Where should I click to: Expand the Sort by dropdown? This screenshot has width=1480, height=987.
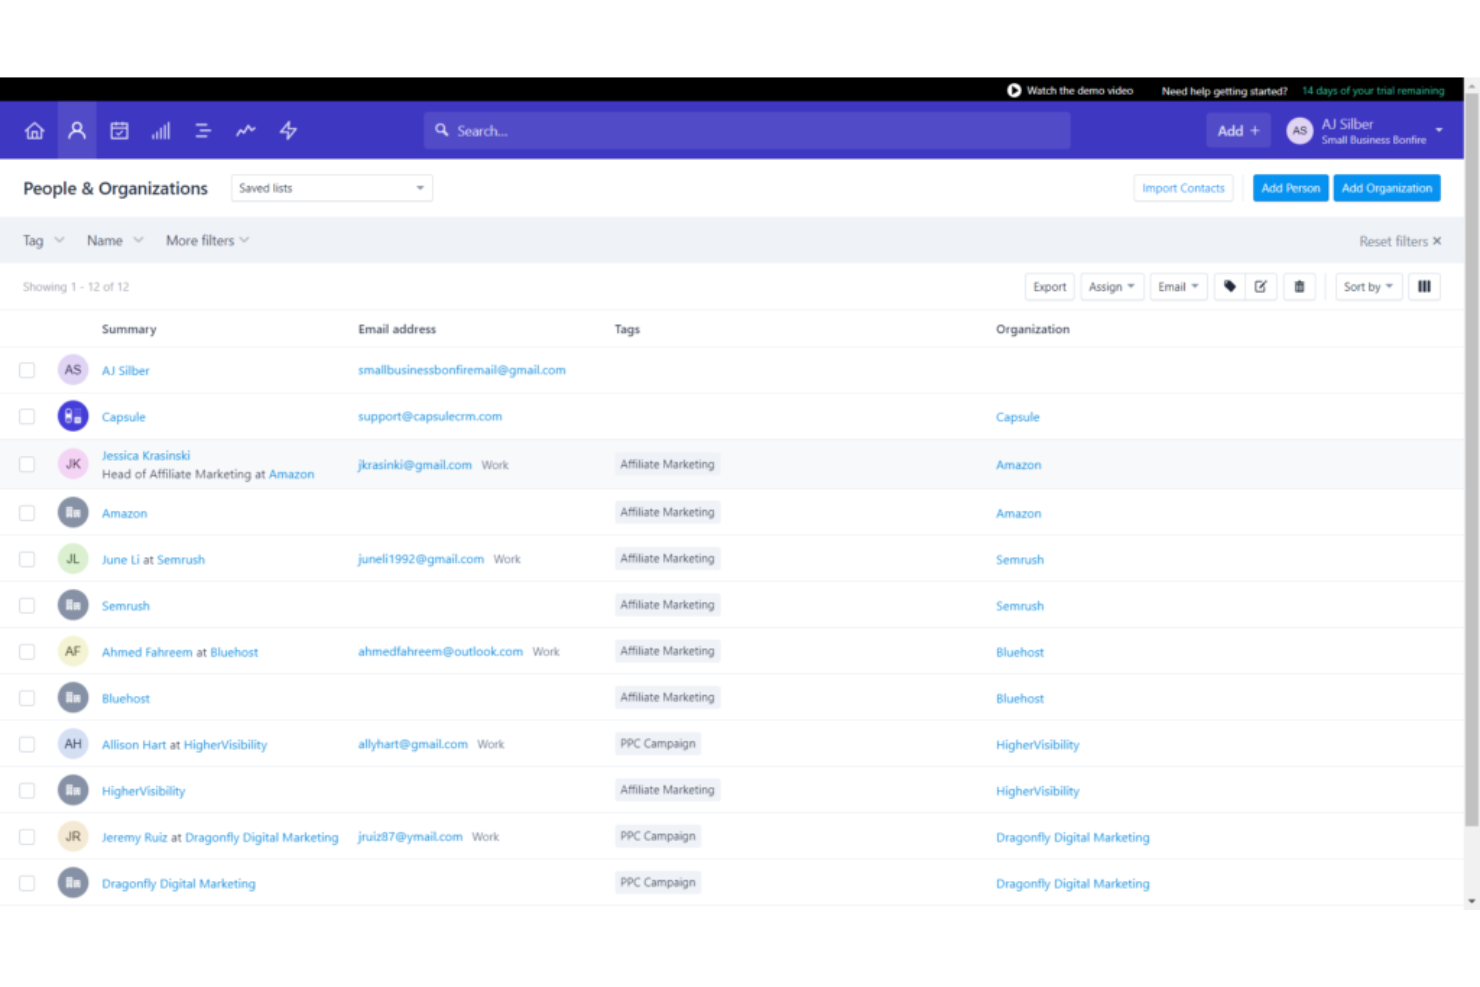coord(1367,287)
